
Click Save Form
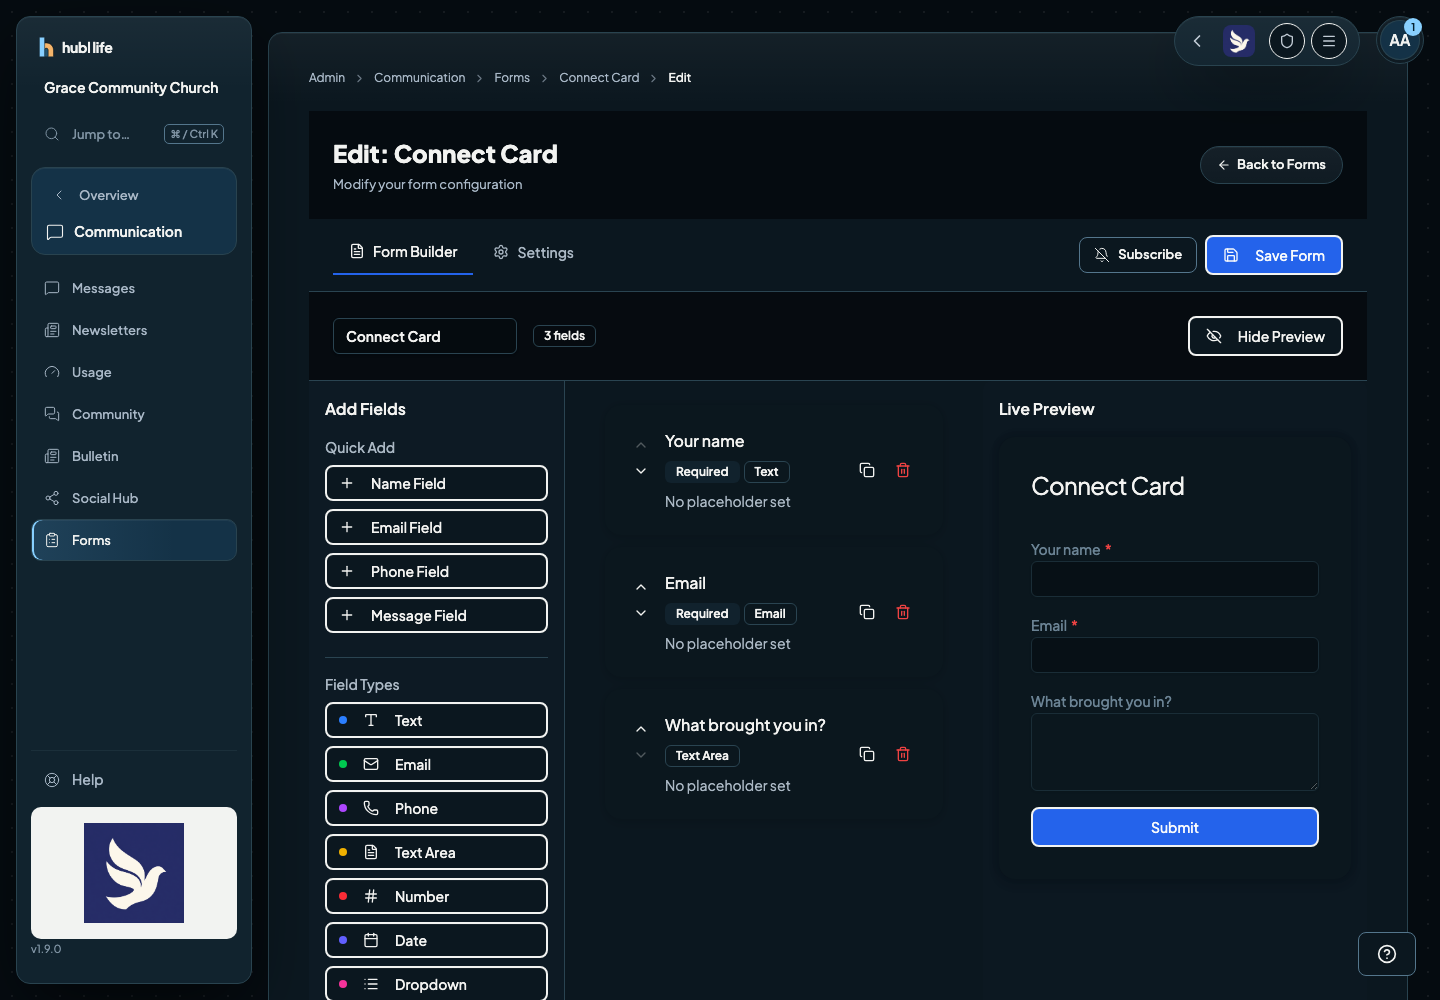pyautogui.click(x=1274, y=255)
